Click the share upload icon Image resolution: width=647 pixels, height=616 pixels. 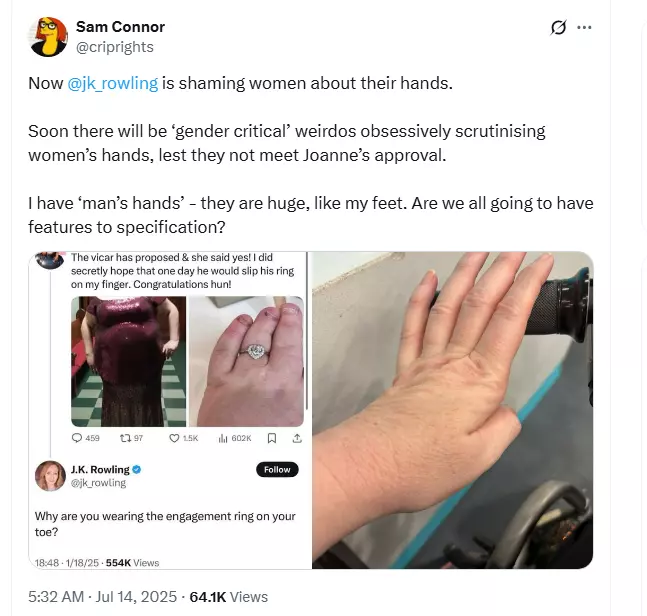pyautogui.click(x=297, y=438)
